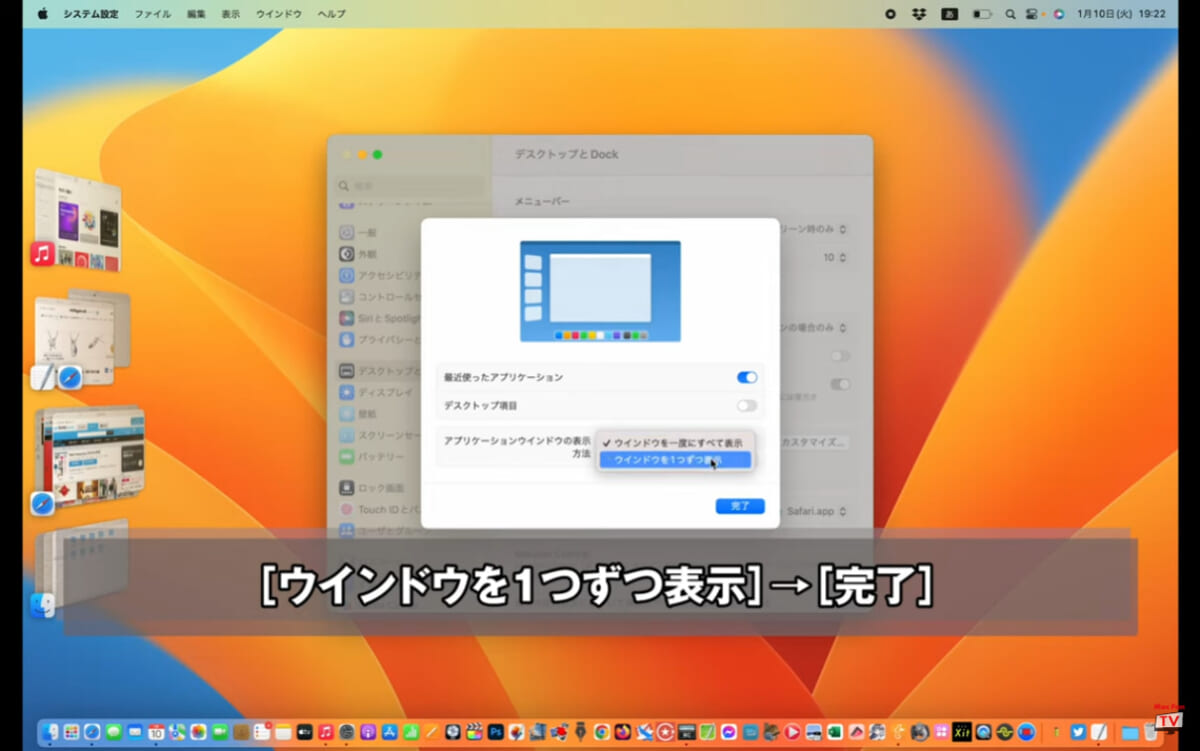Launch Apple TV from the Dock
1200x751 pixels.
(304, 732)
